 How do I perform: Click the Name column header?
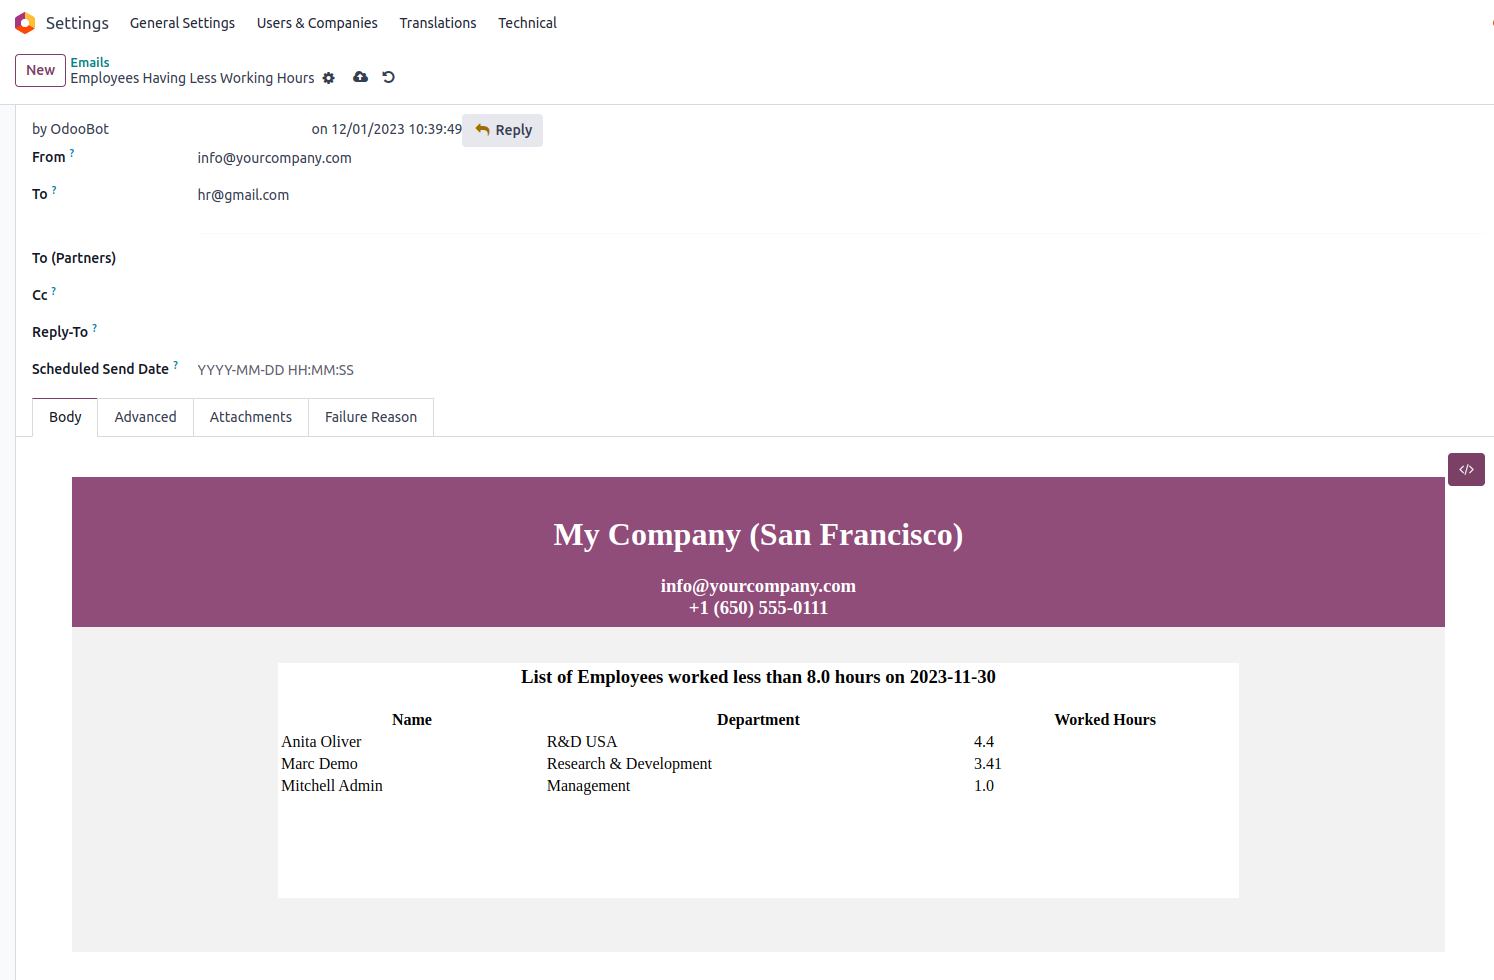[412, 720]
